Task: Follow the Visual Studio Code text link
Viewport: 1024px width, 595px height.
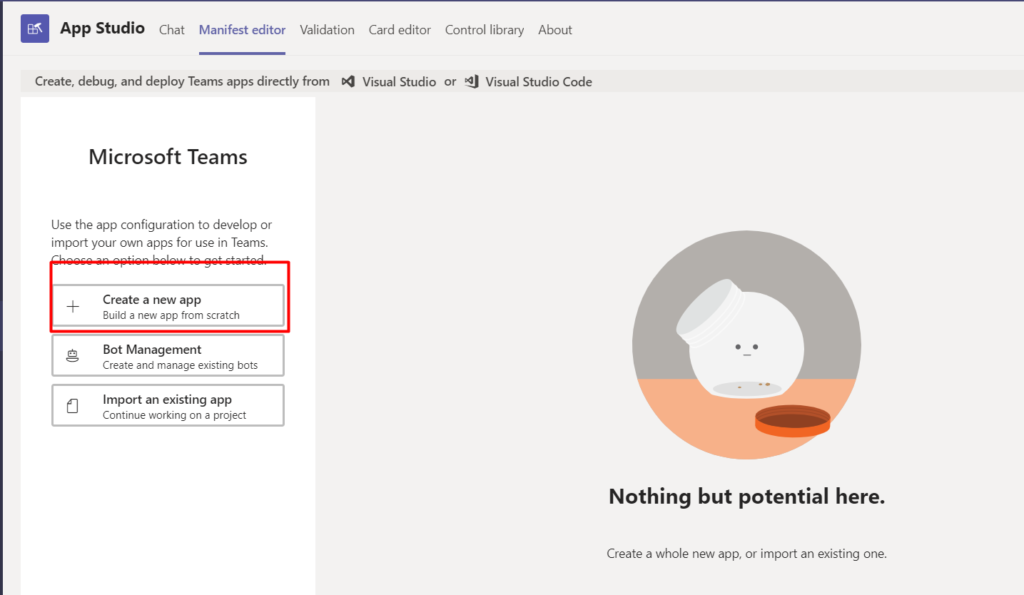Action: [538, 82]
